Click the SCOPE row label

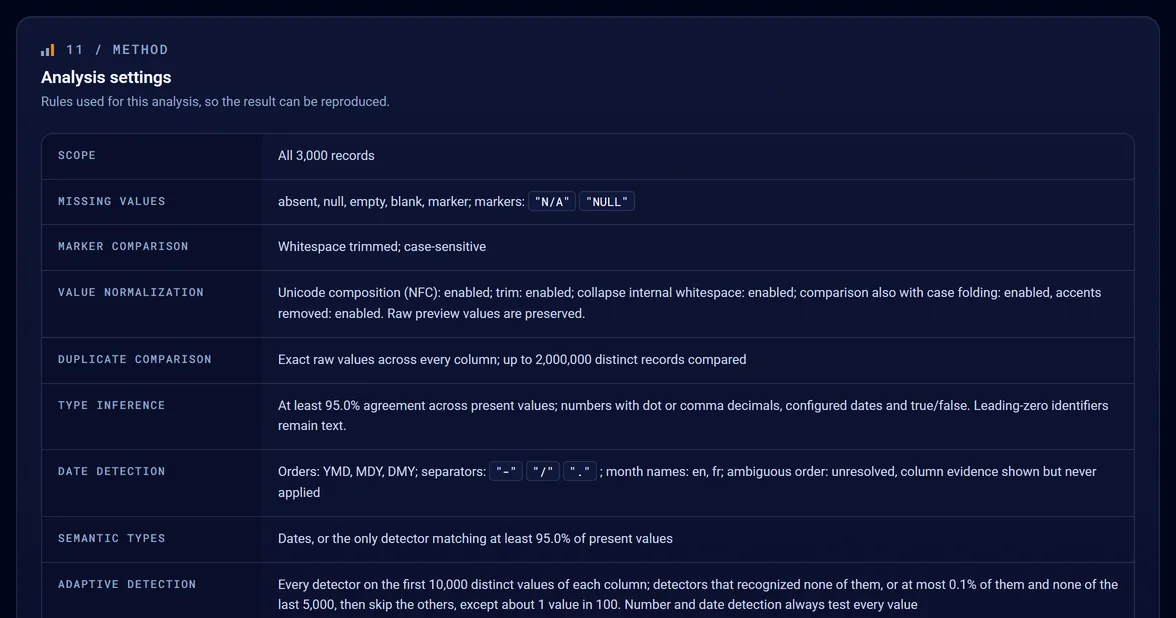[76, 155]
